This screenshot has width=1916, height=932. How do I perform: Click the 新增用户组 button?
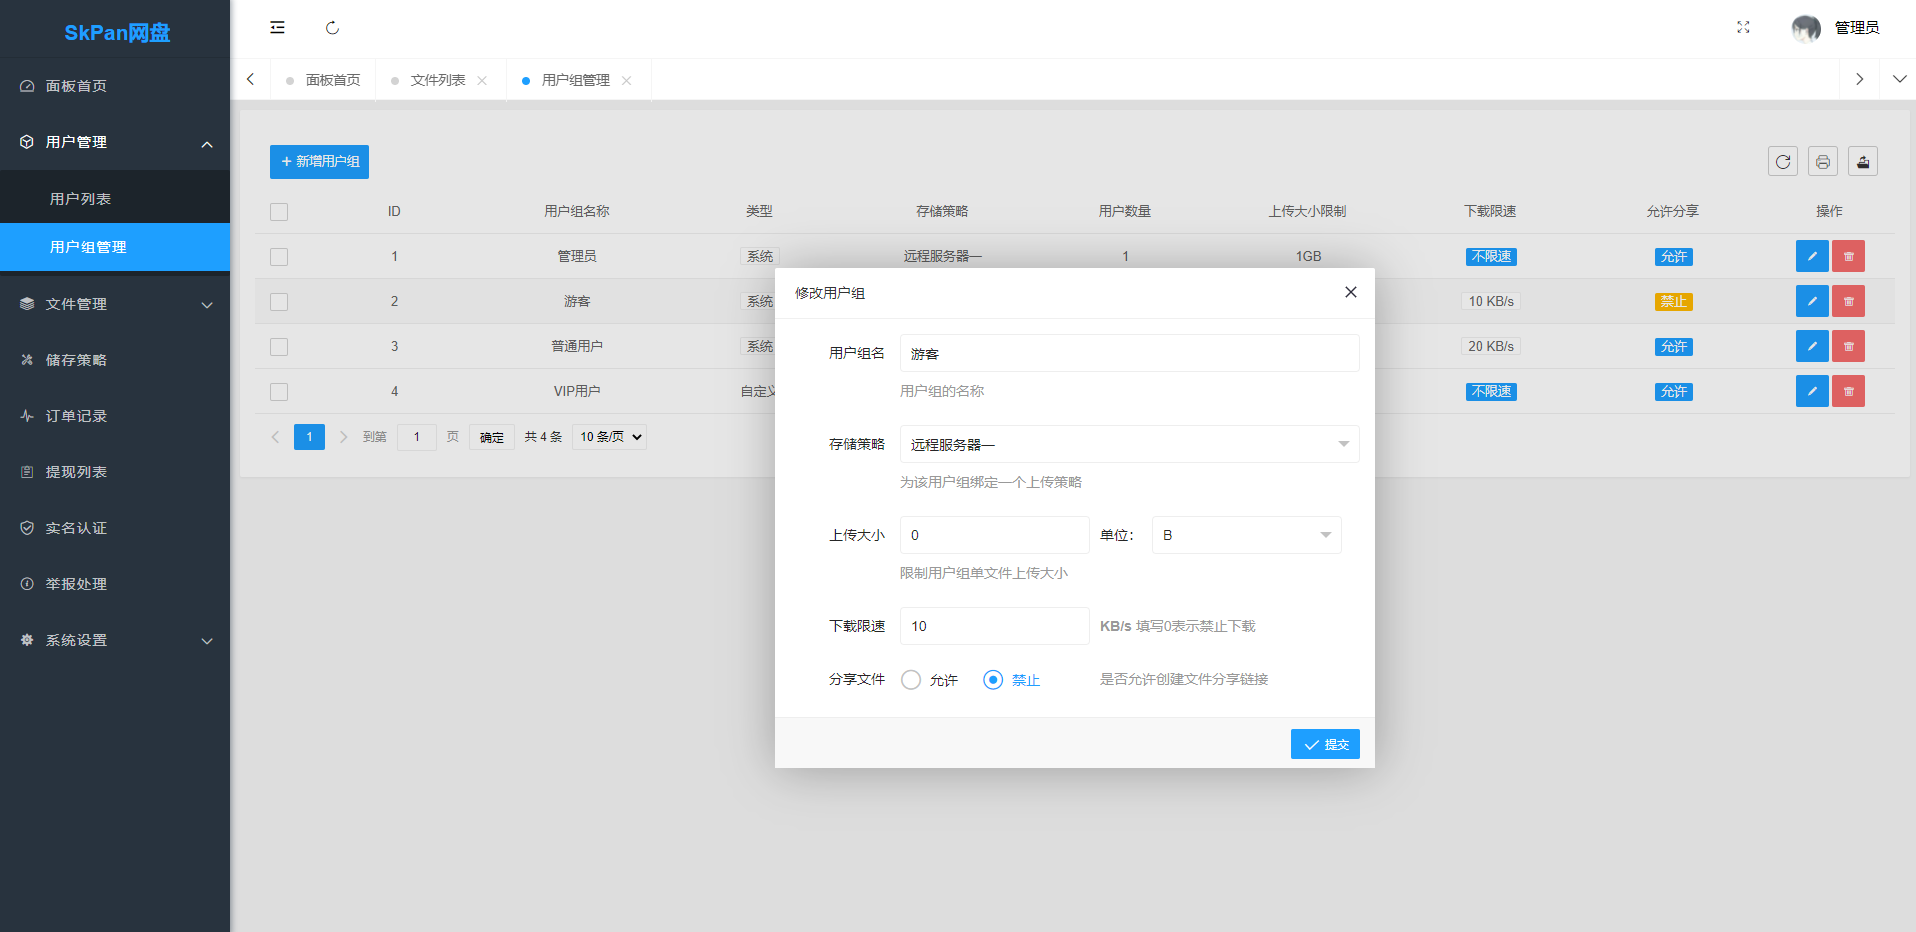tap(319, 162)
